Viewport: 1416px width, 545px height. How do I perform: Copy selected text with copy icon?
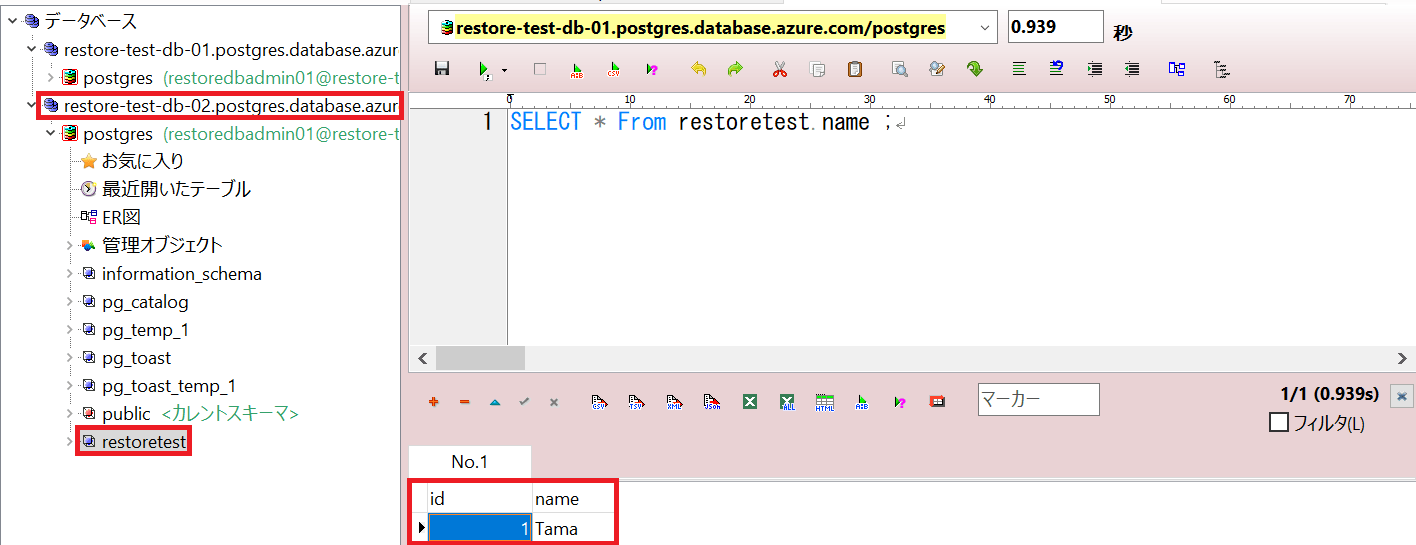click(x=817, y=69)
